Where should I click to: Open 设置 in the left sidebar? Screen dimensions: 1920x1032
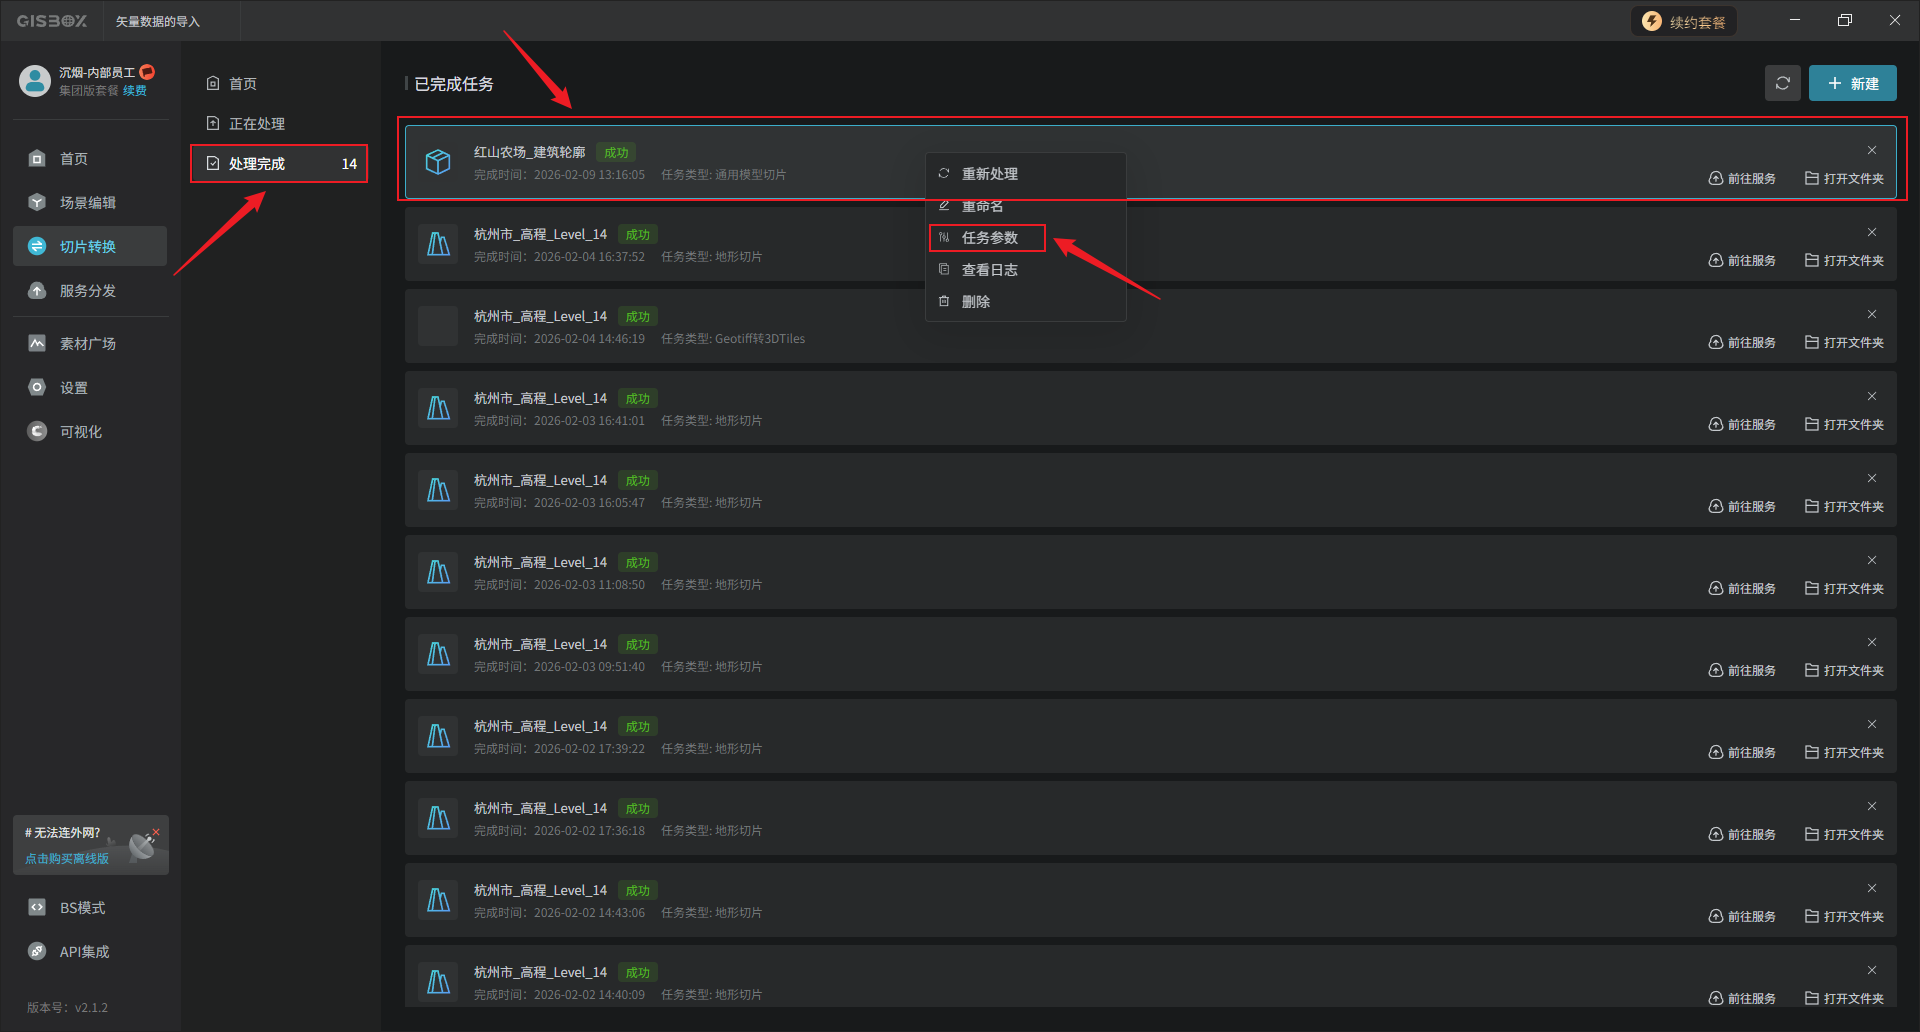[73, 388]
